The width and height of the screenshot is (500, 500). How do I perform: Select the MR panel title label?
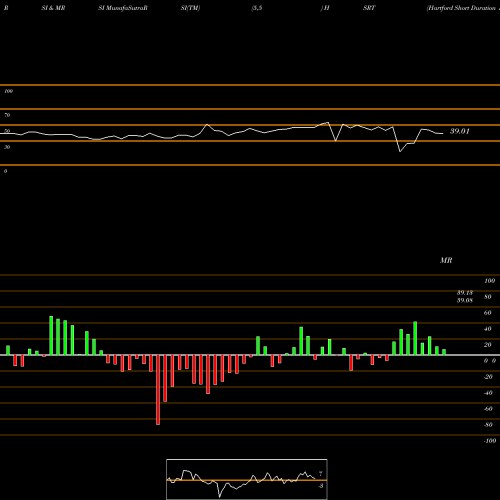(x=446, y=260)
